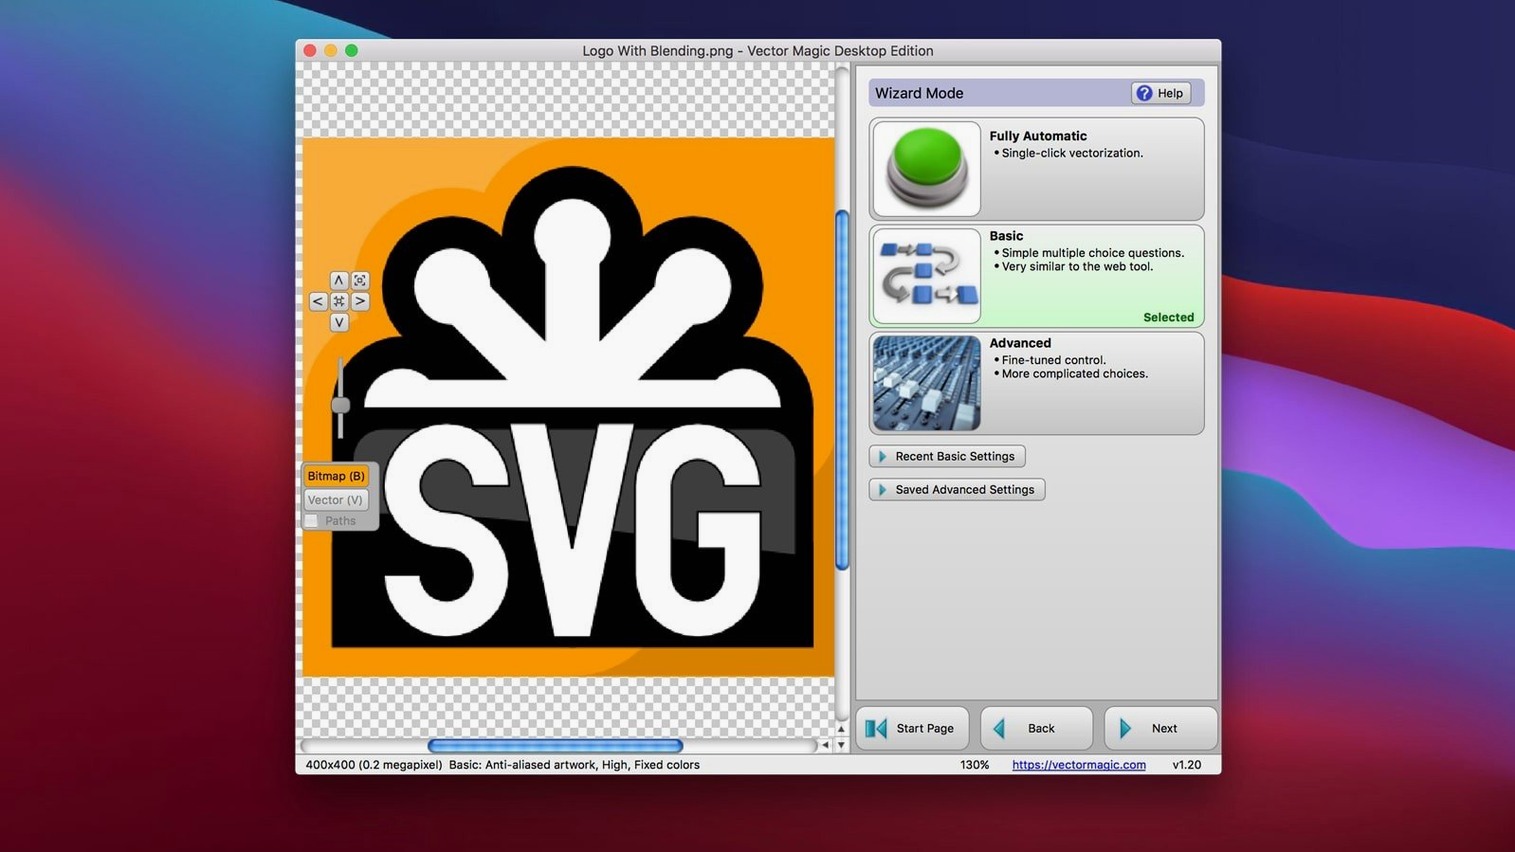Viewport: 1515px width, 852px height.
Task: Pan the preview down with arrow button
Action: [339, 322]
